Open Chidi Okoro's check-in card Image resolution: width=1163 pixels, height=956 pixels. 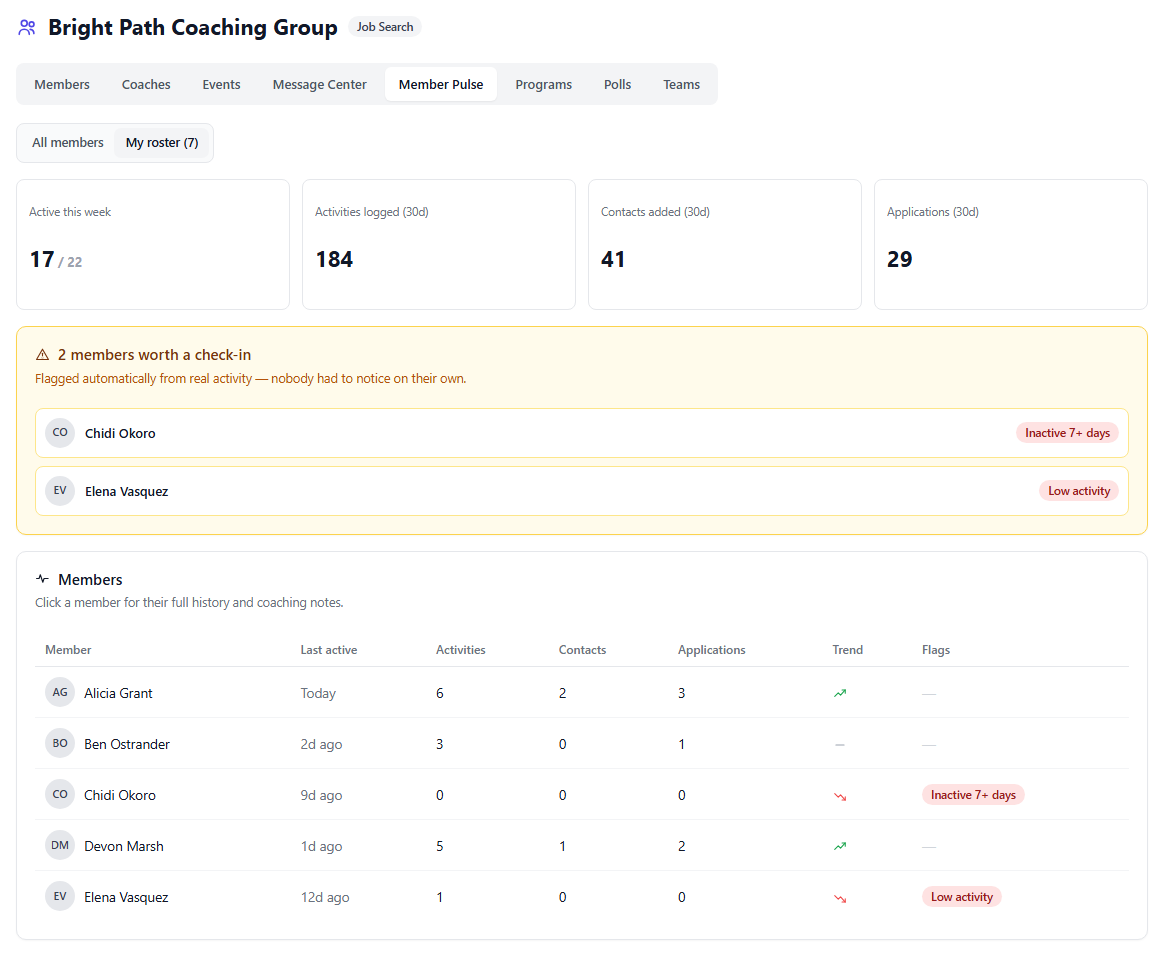[582, 432]
